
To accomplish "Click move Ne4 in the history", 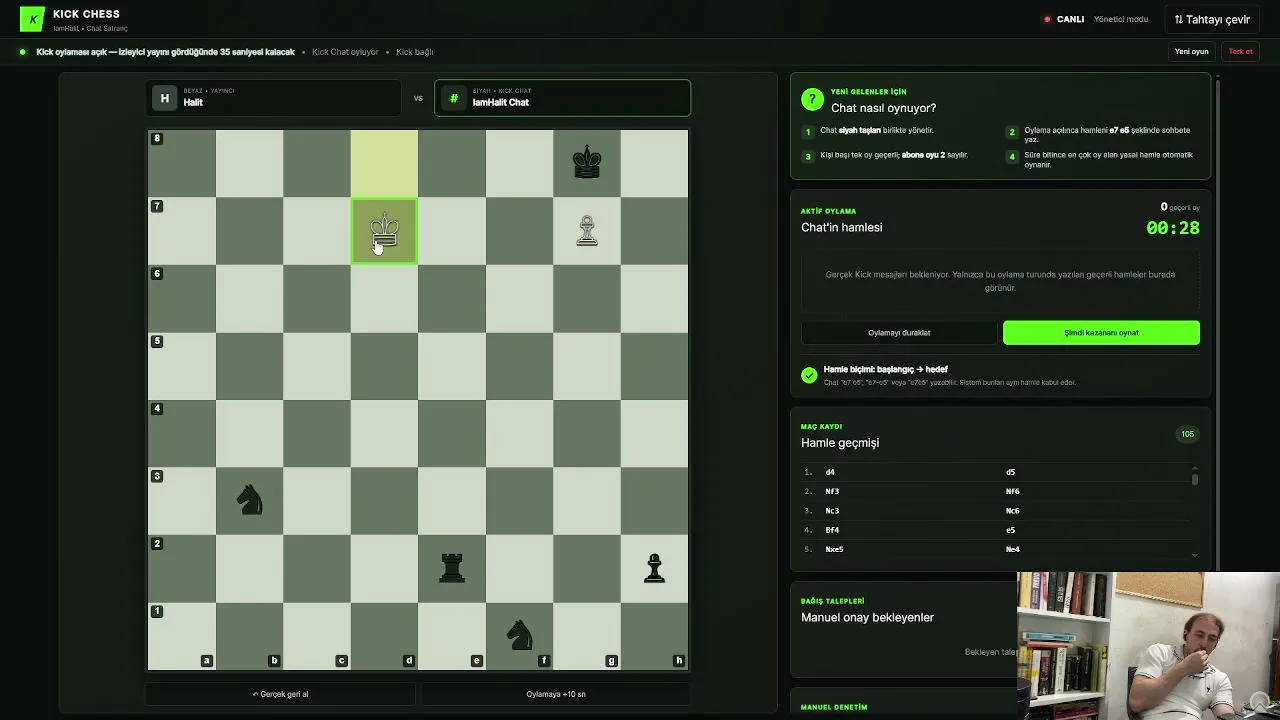I will (1012, 549).
